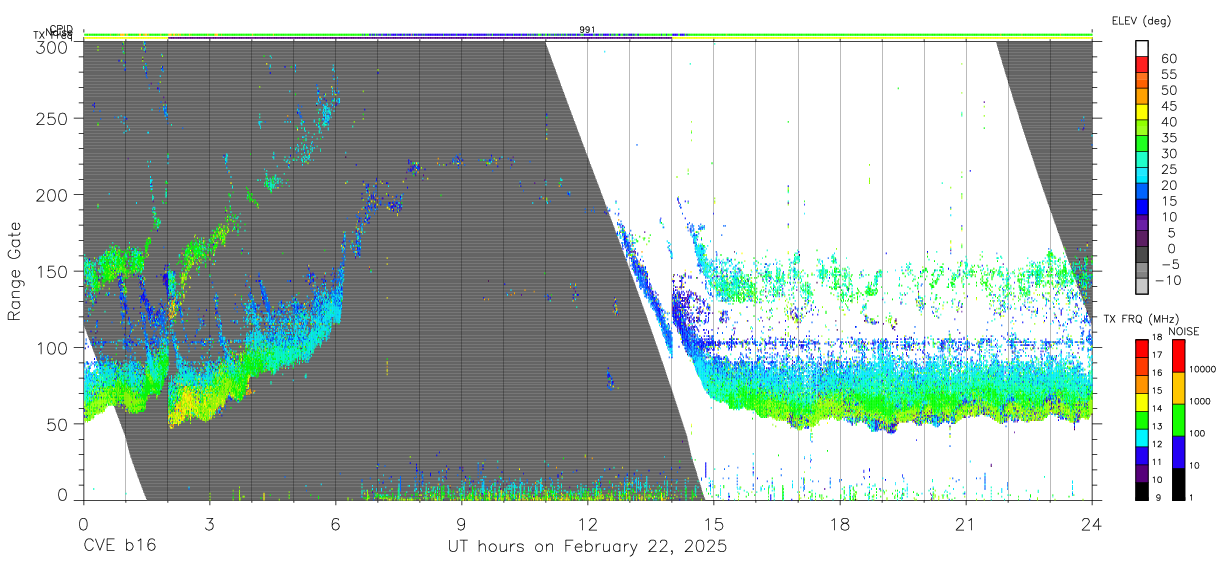1228x567 pixels.
Task: Click the light gray bottom ELEV swatch
Action: click(1144, 288)
